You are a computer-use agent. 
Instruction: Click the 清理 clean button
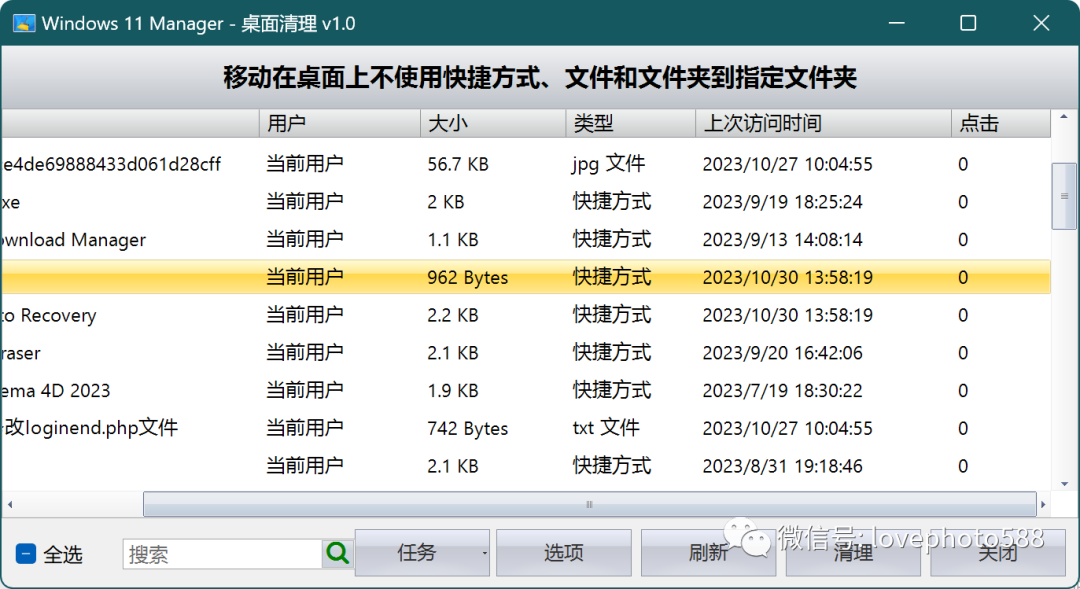click(x=853, y=553)
